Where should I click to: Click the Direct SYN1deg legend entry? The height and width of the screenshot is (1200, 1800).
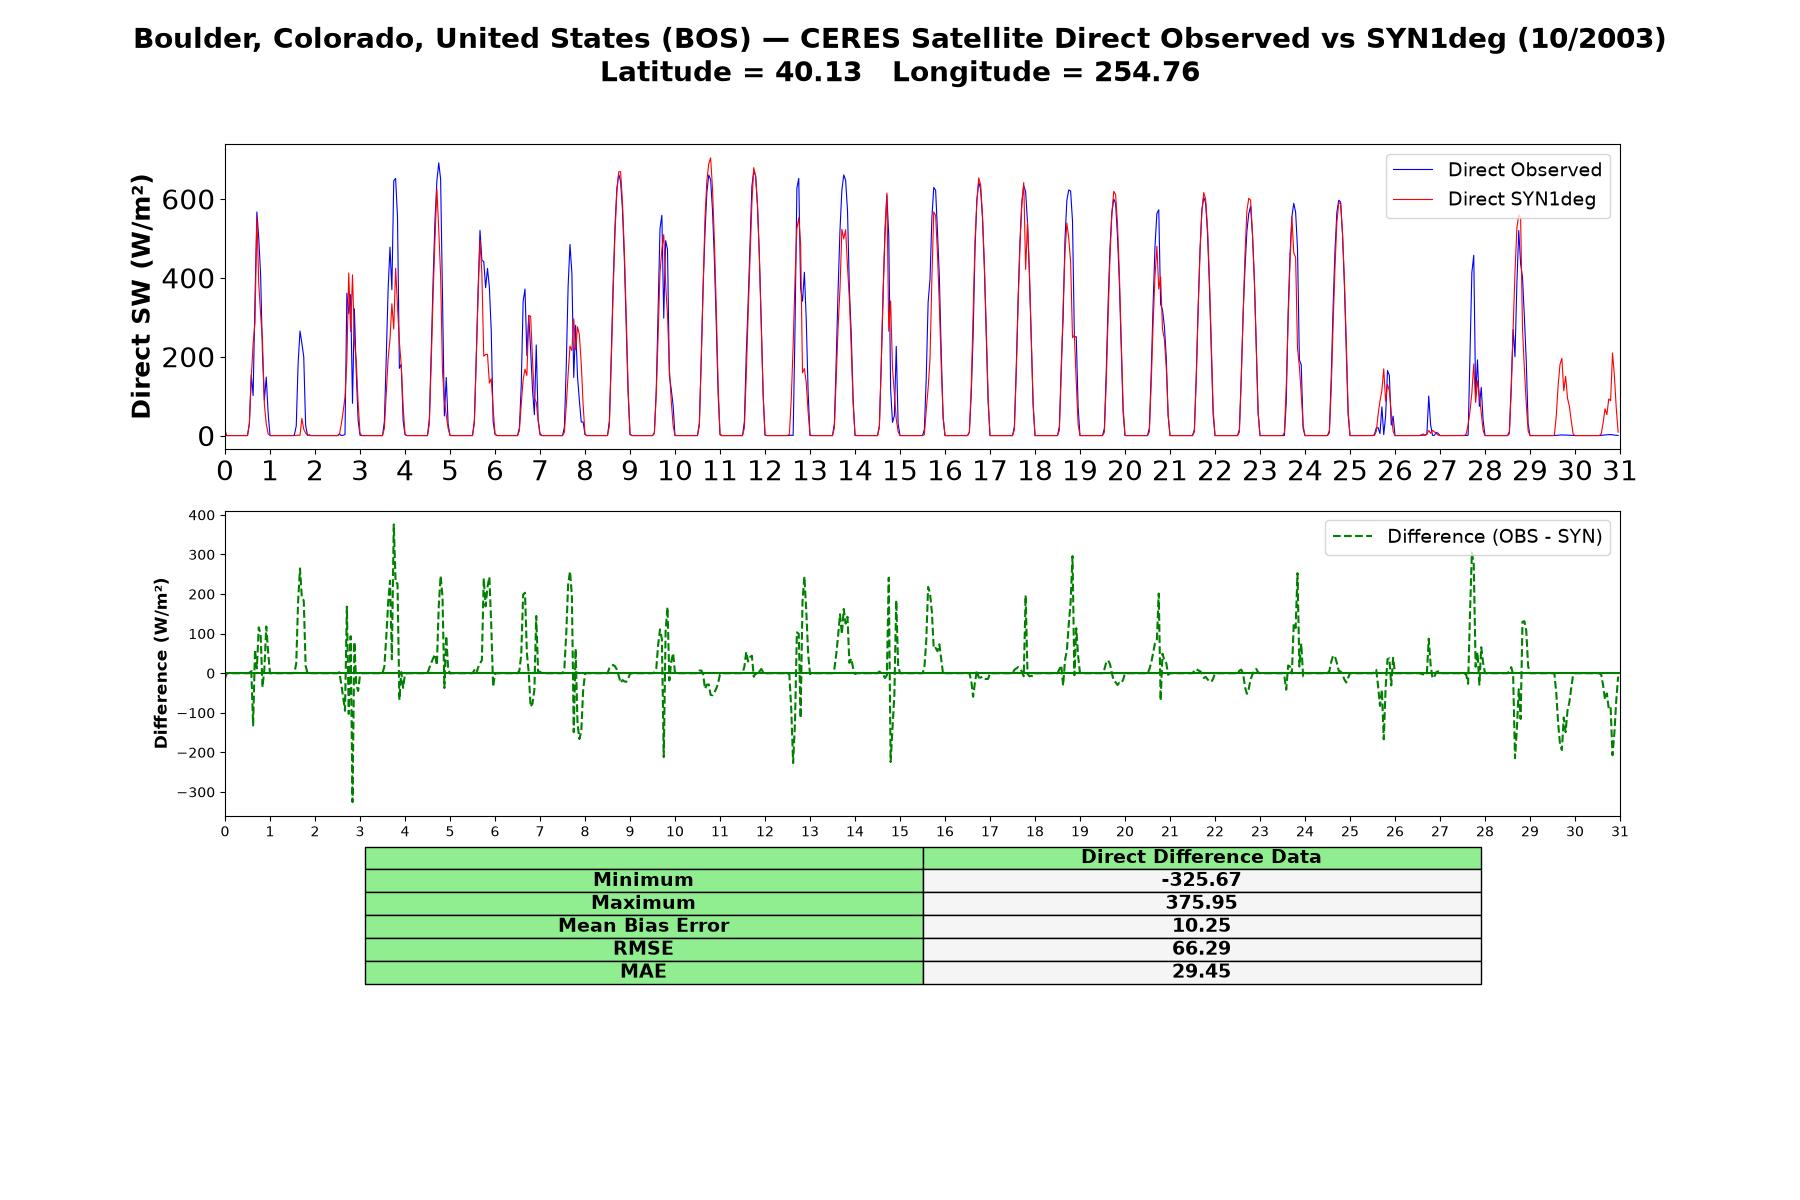point(1495,199)
